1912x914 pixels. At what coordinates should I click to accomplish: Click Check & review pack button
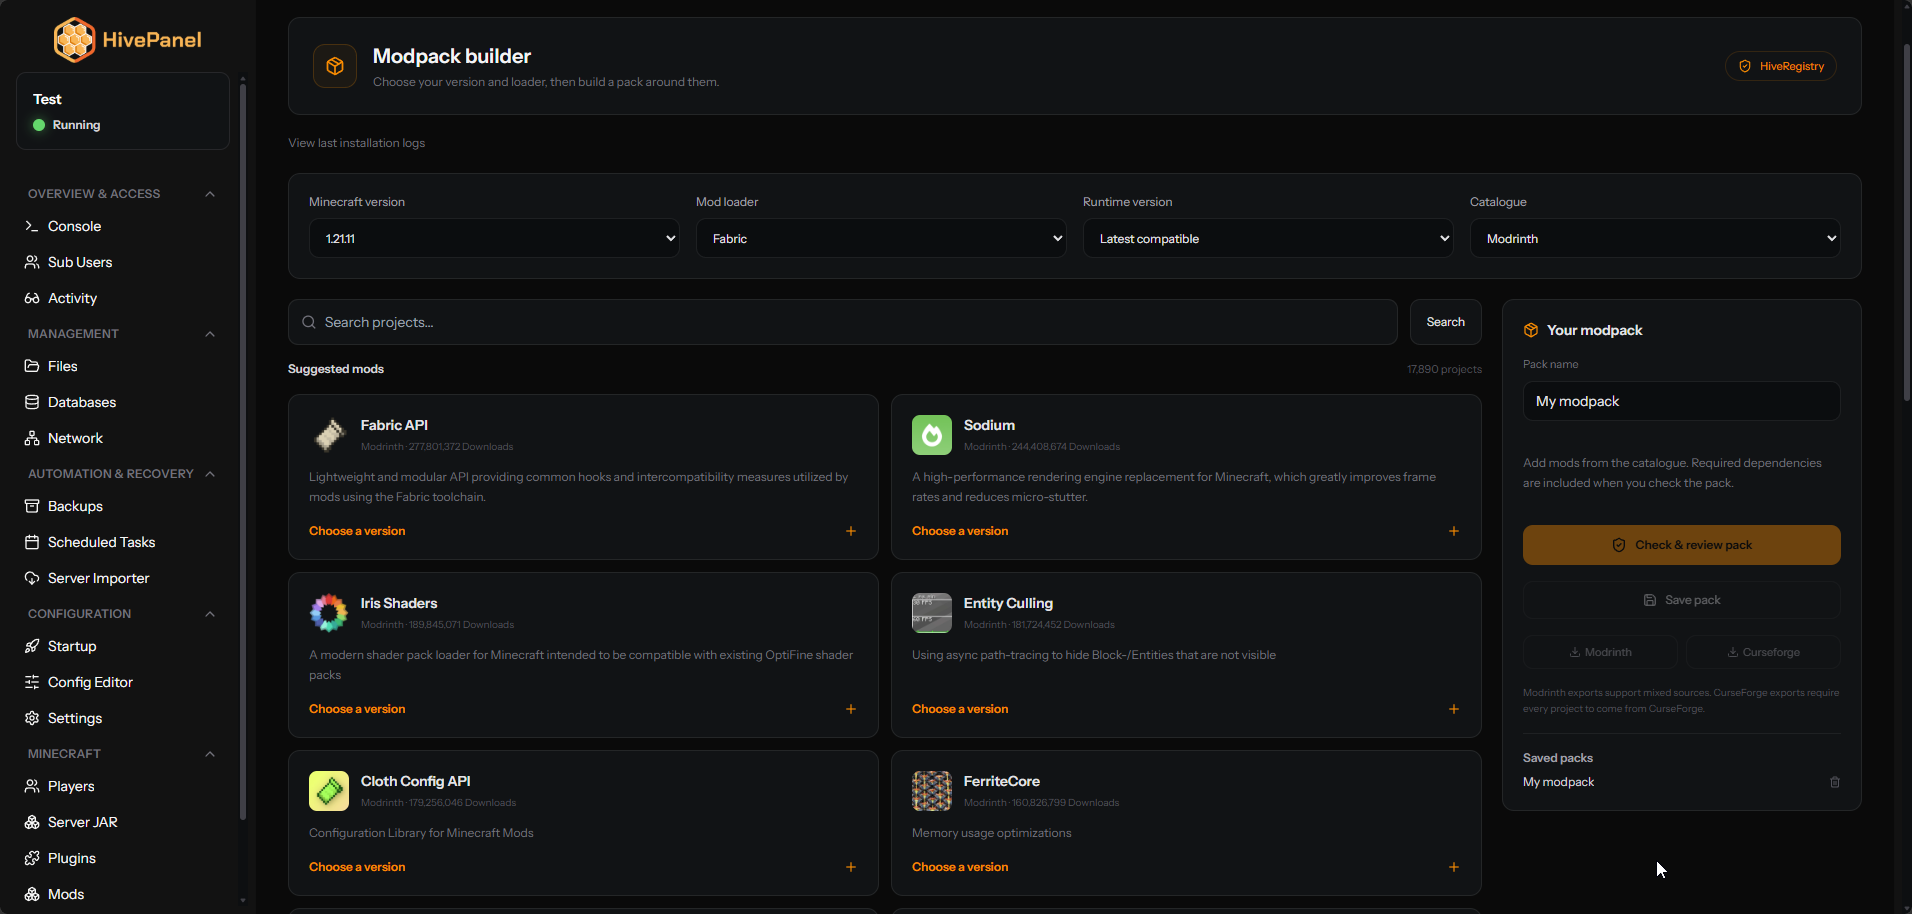point(1682,545)
